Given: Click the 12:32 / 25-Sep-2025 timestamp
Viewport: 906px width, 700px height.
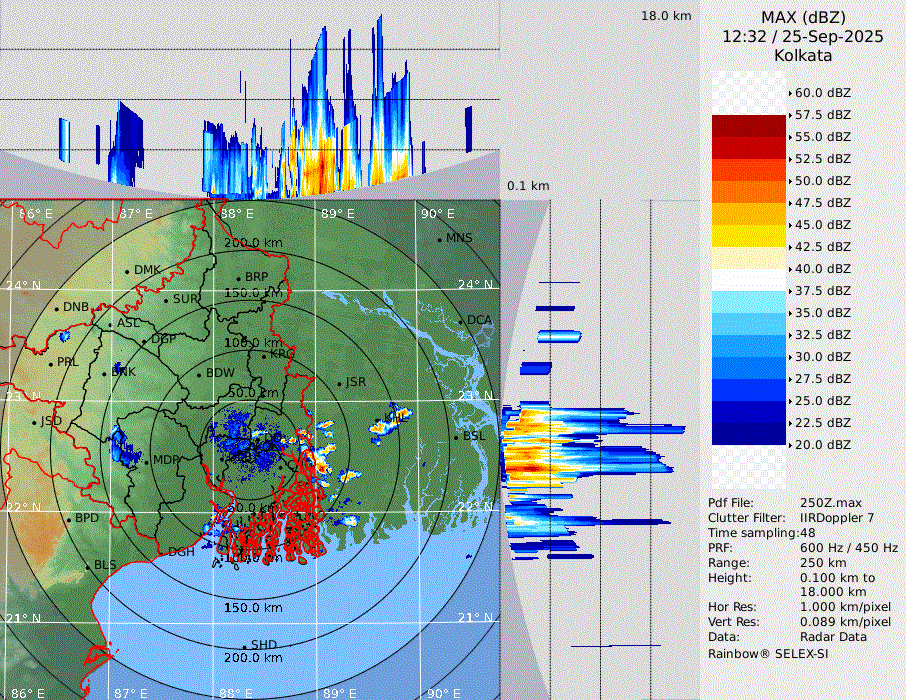Looking at the screenshot, I should coord(803,36).
